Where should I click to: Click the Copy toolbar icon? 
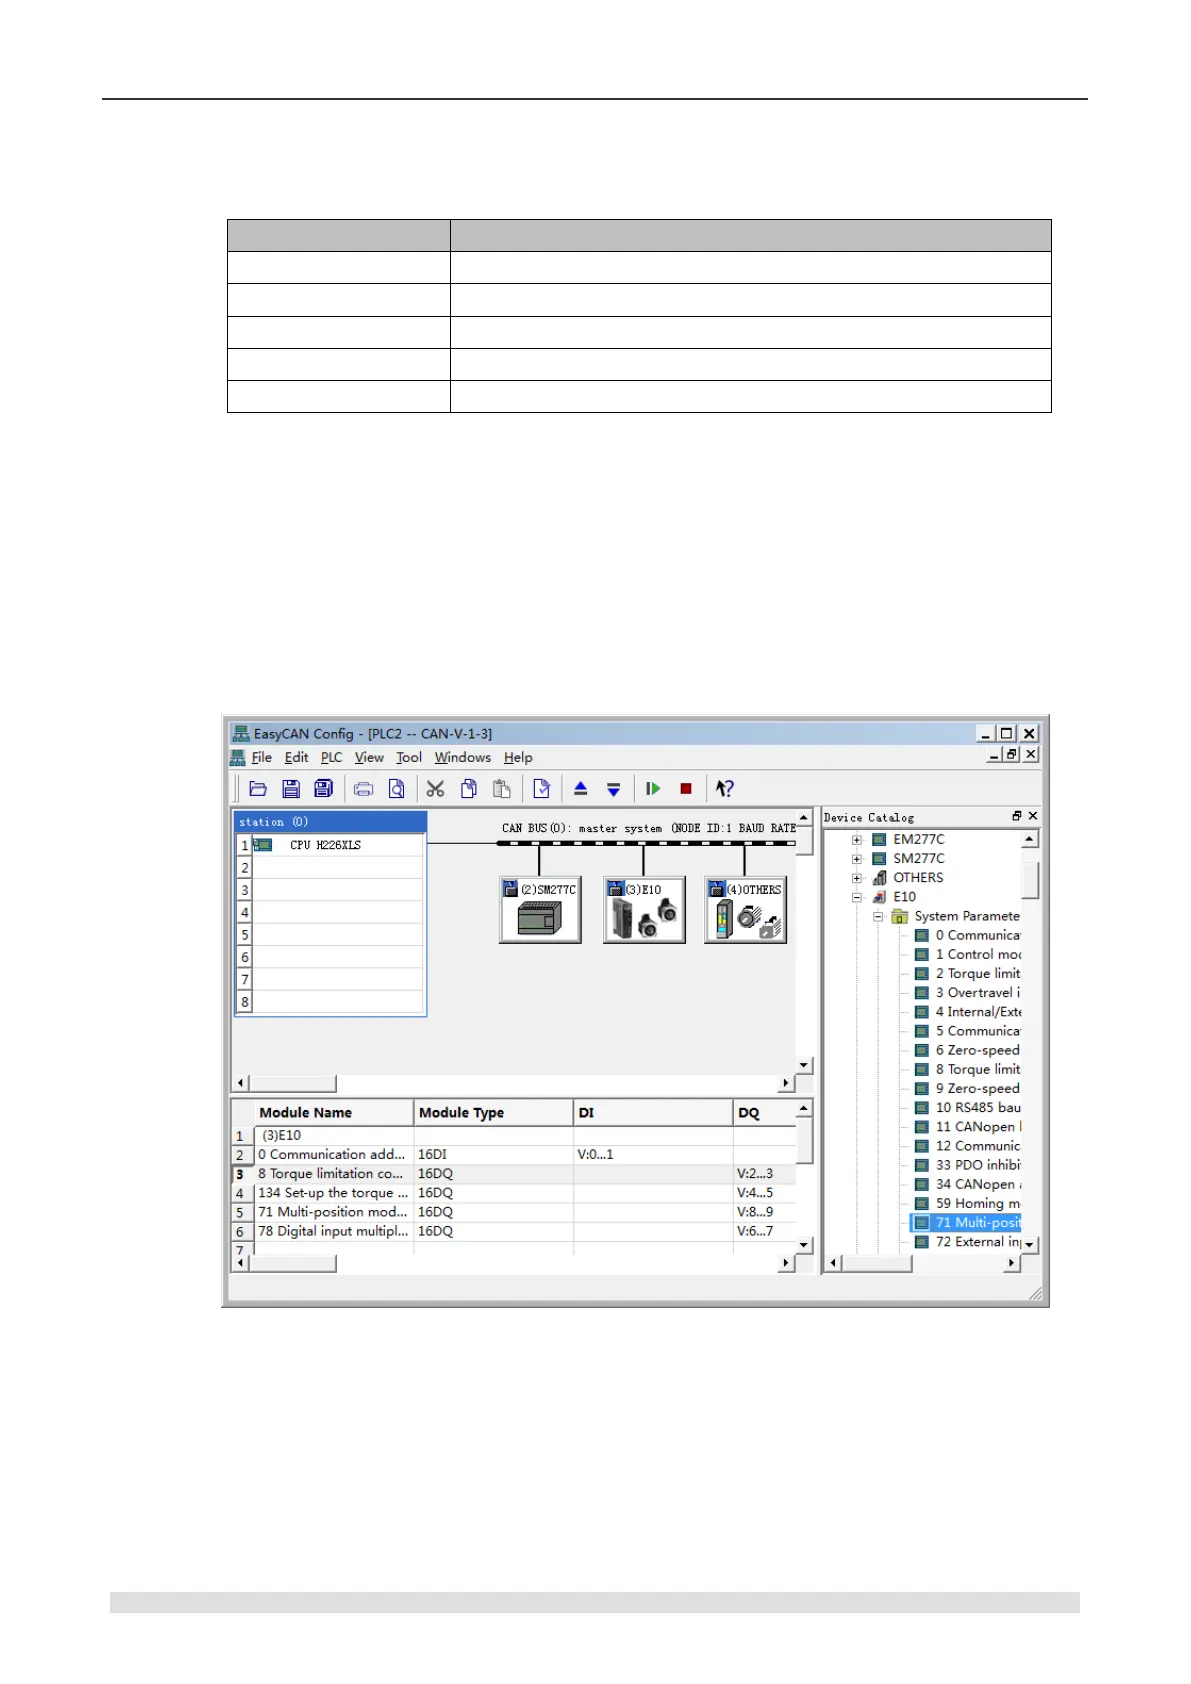coord(468,789)
